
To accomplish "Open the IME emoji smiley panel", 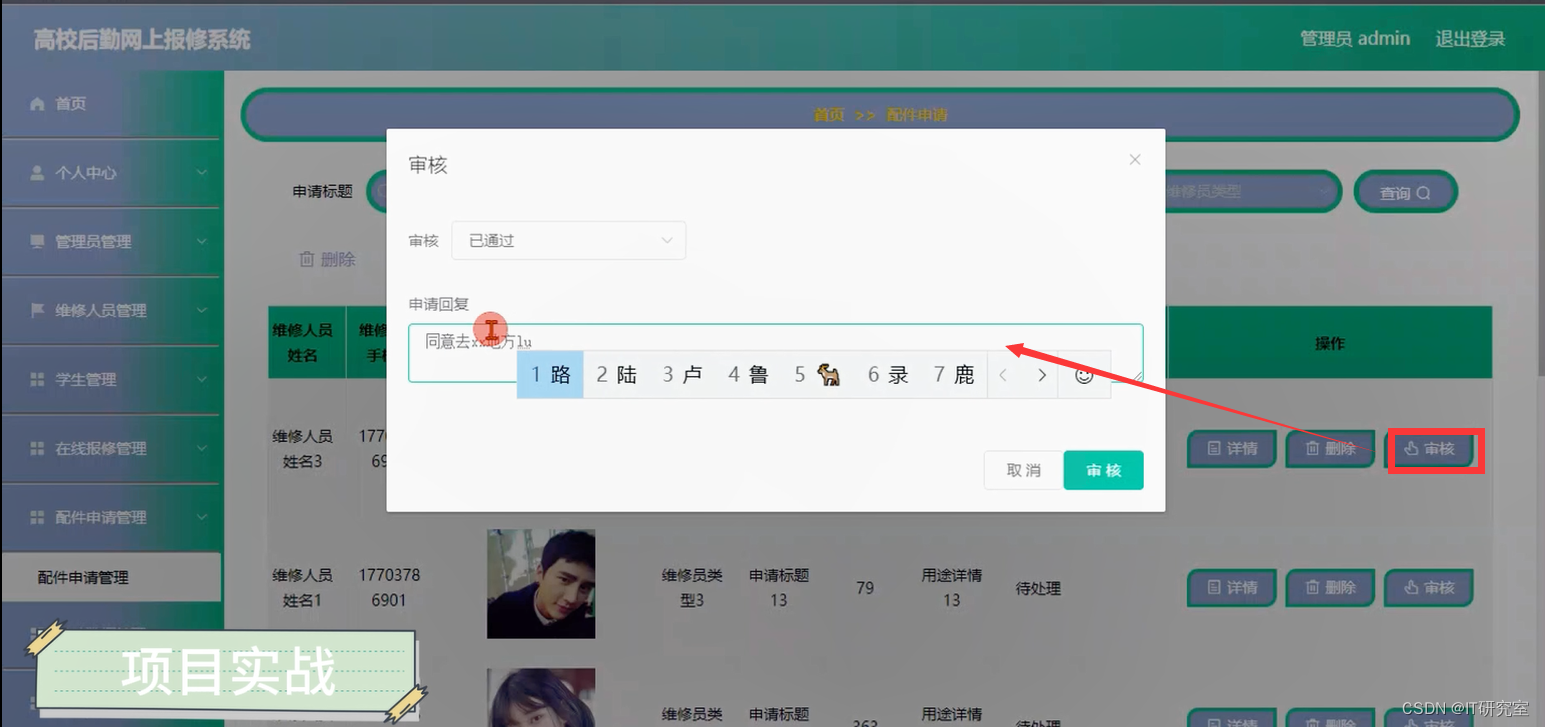I will 1084,375.
